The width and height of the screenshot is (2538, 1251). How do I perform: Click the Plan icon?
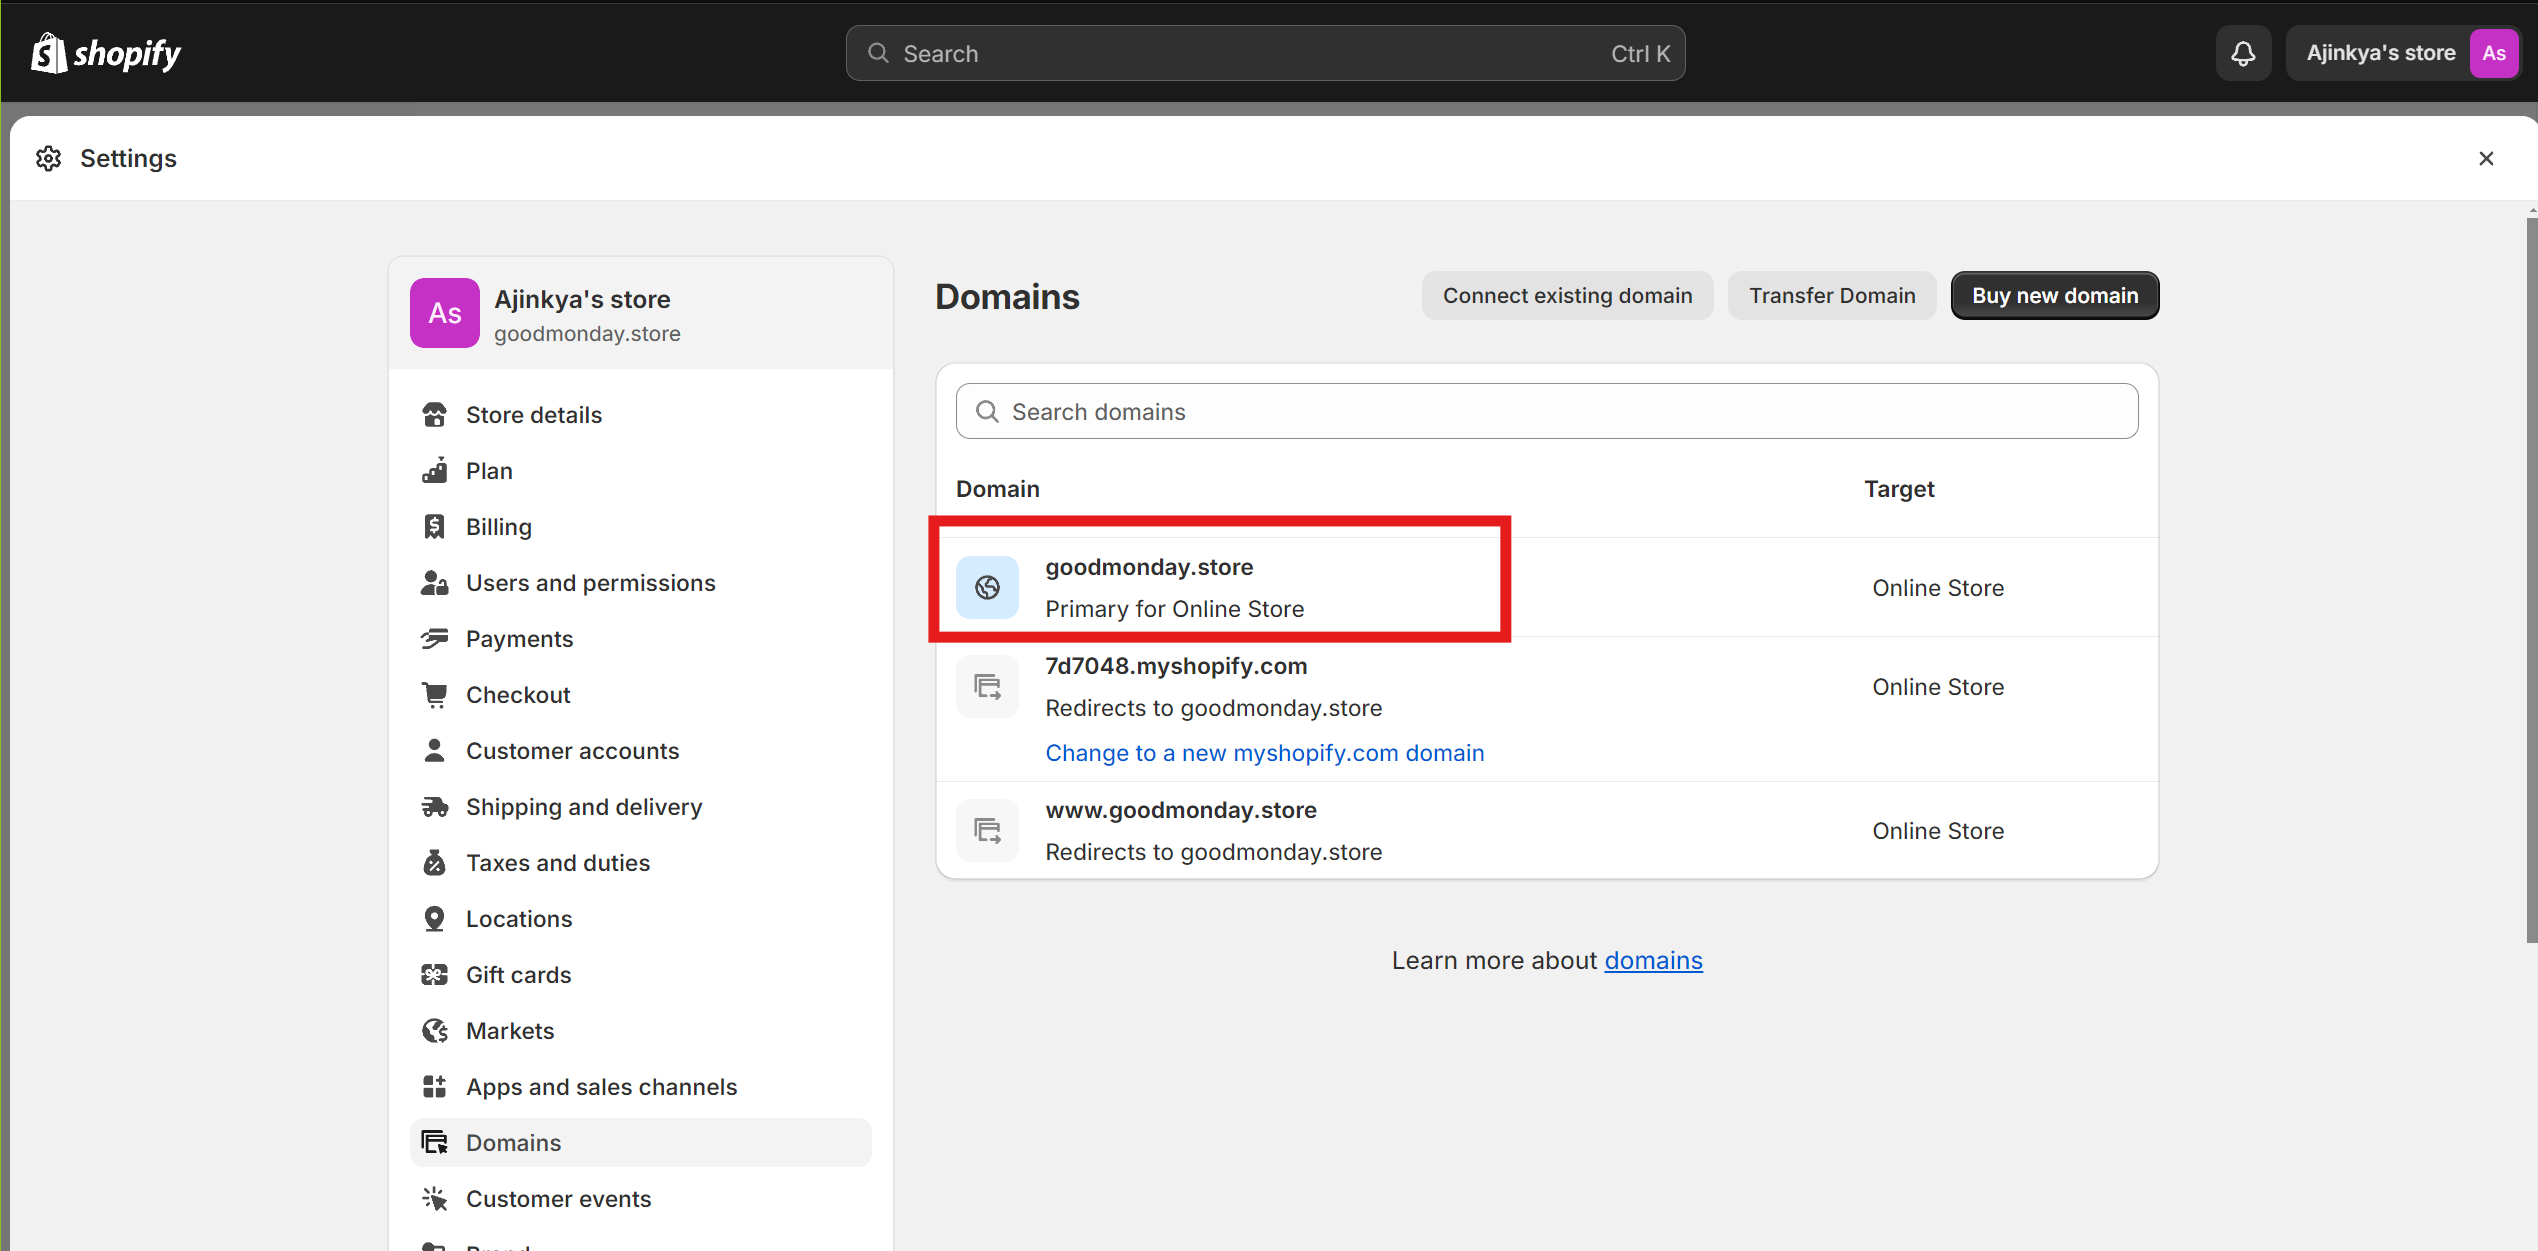point(434,471)
